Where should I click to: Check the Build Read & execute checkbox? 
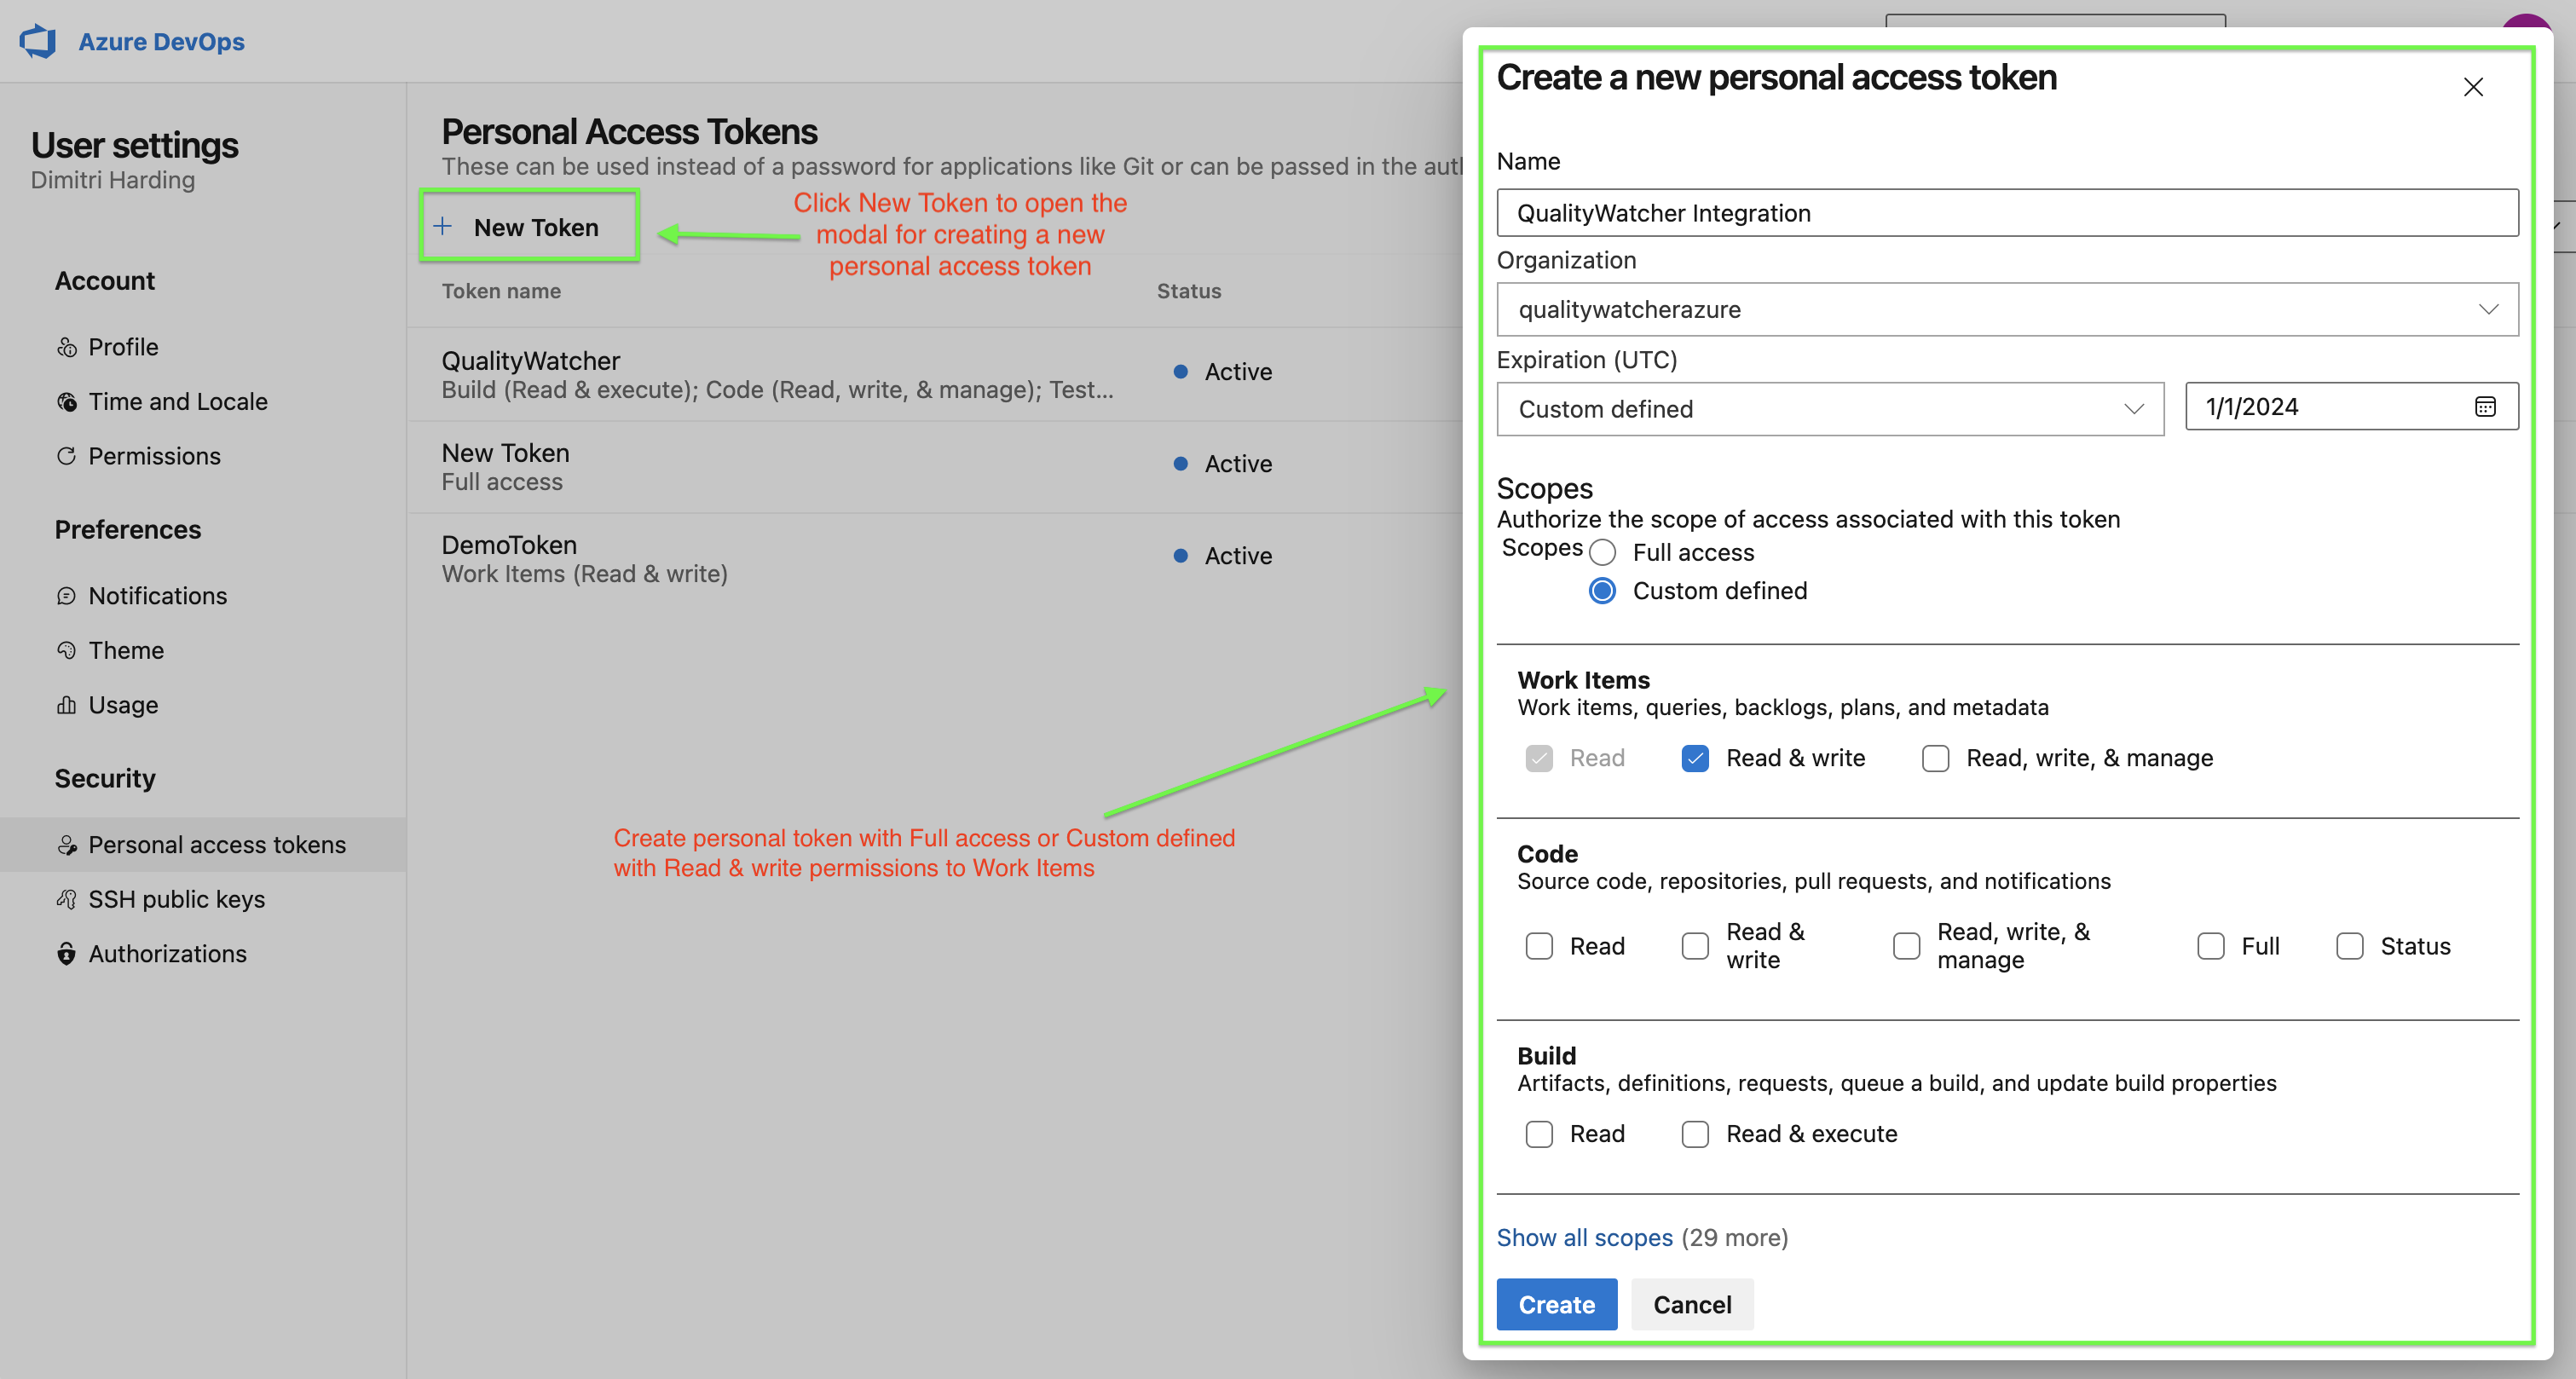tap(1695, 1134)
